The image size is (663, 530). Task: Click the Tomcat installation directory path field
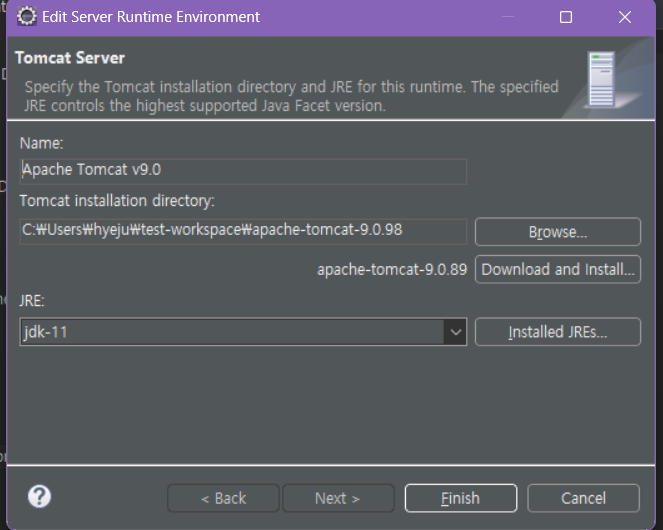[243, 231]
